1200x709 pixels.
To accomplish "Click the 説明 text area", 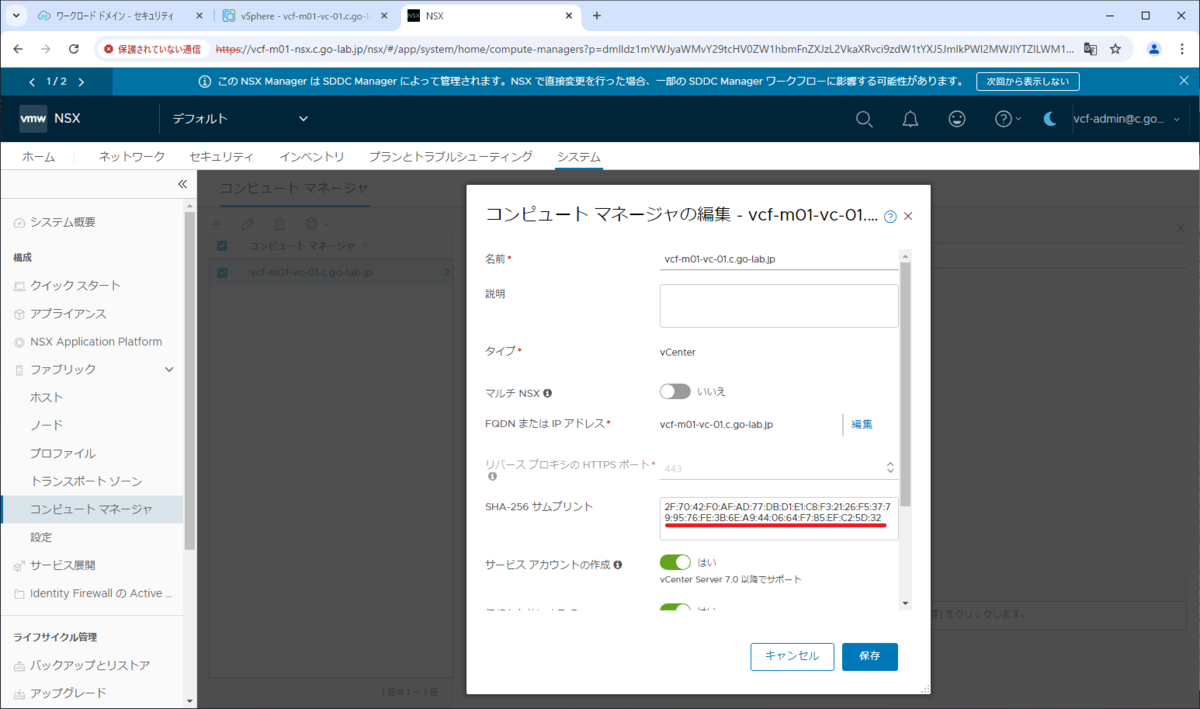I will coord(779,305).
